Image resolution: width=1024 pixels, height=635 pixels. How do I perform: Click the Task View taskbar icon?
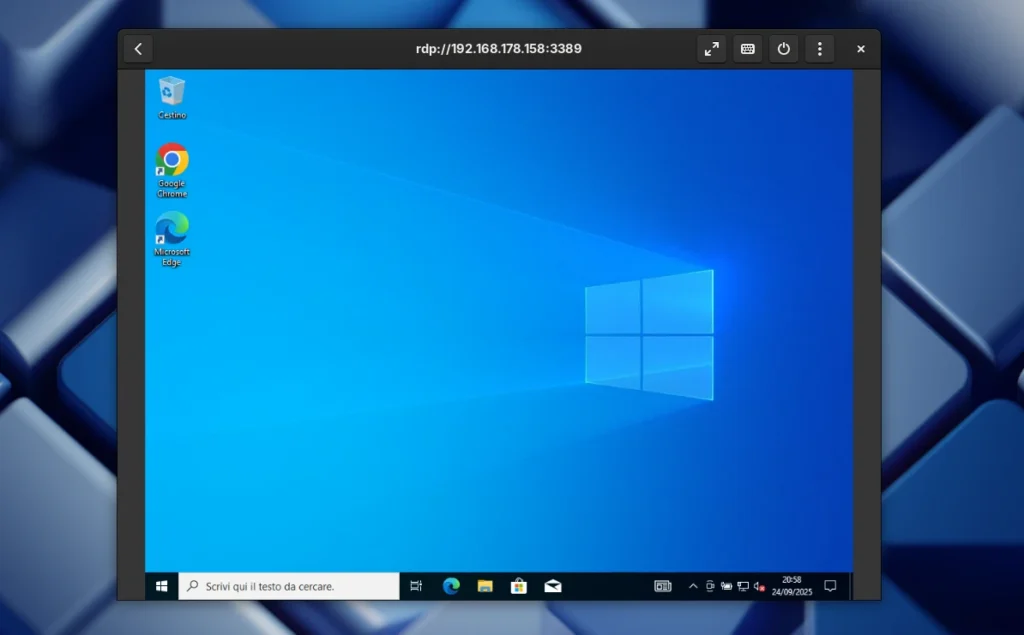[x=417, y=586]
